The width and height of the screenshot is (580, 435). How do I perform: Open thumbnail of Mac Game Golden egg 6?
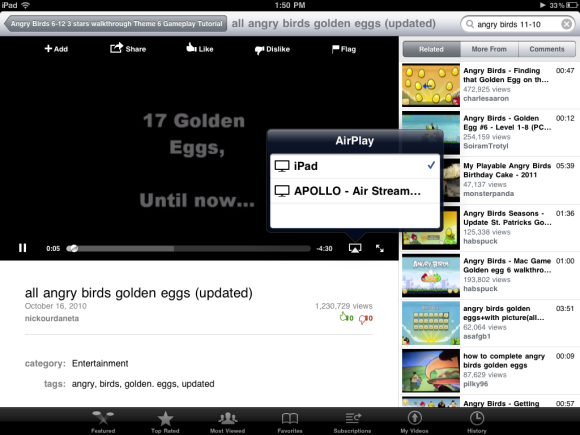[x=431, y=276]
